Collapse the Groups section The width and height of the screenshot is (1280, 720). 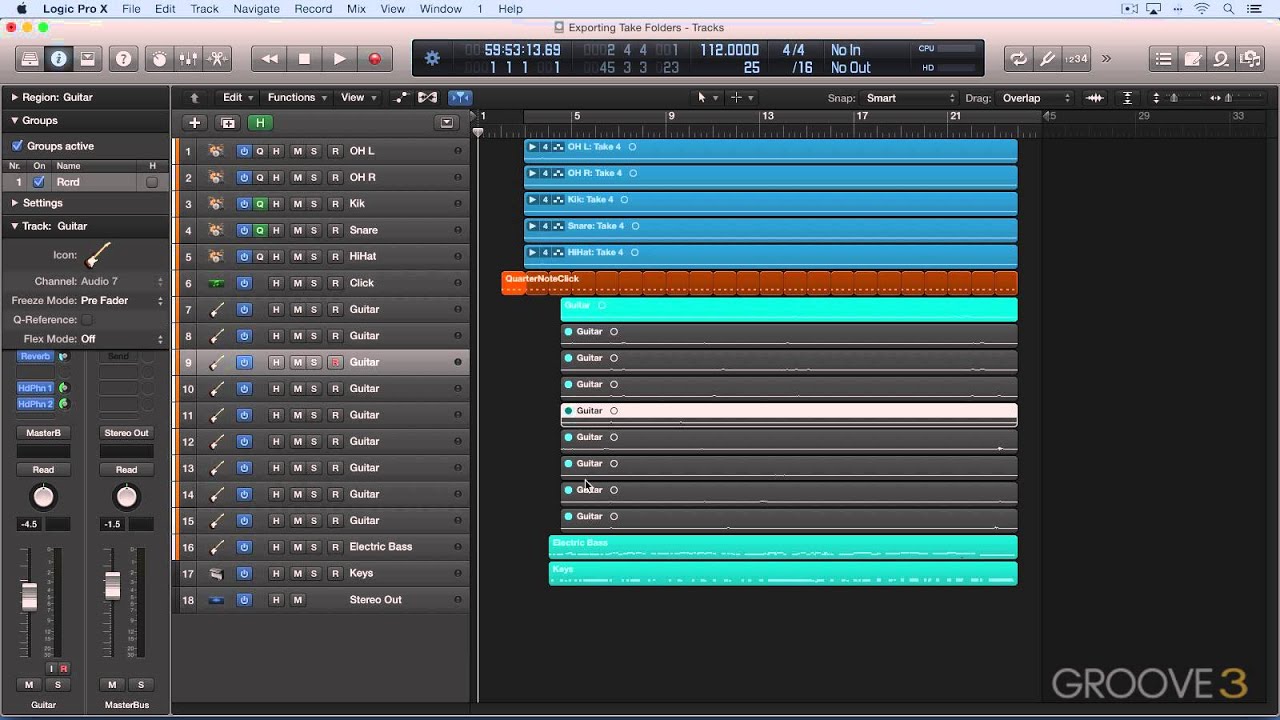click(x=15, y=120)
